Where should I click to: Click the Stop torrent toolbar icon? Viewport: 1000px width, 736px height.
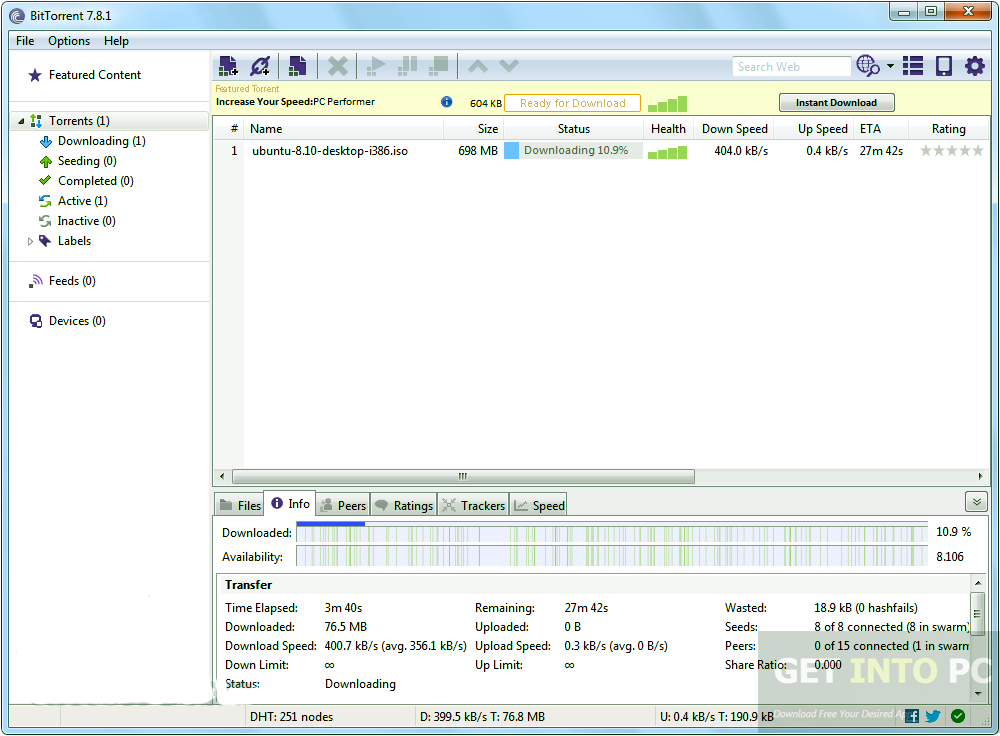tap(439, 66)
